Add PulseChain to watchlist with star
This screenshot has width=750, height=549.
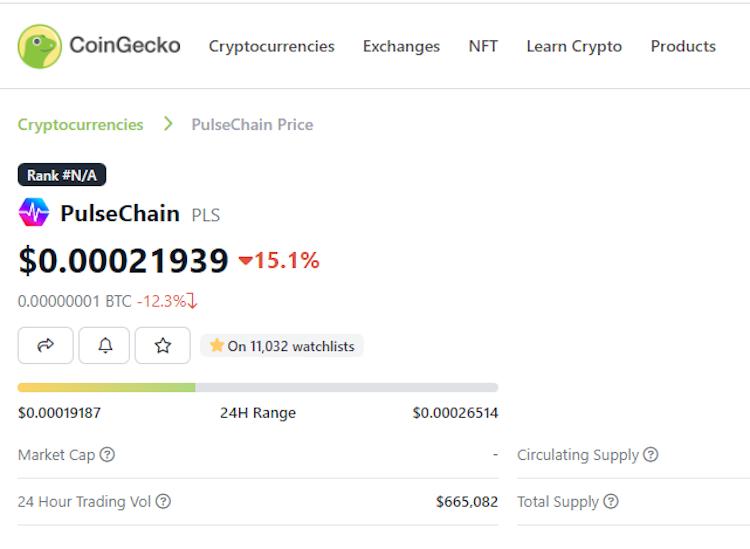163,345
